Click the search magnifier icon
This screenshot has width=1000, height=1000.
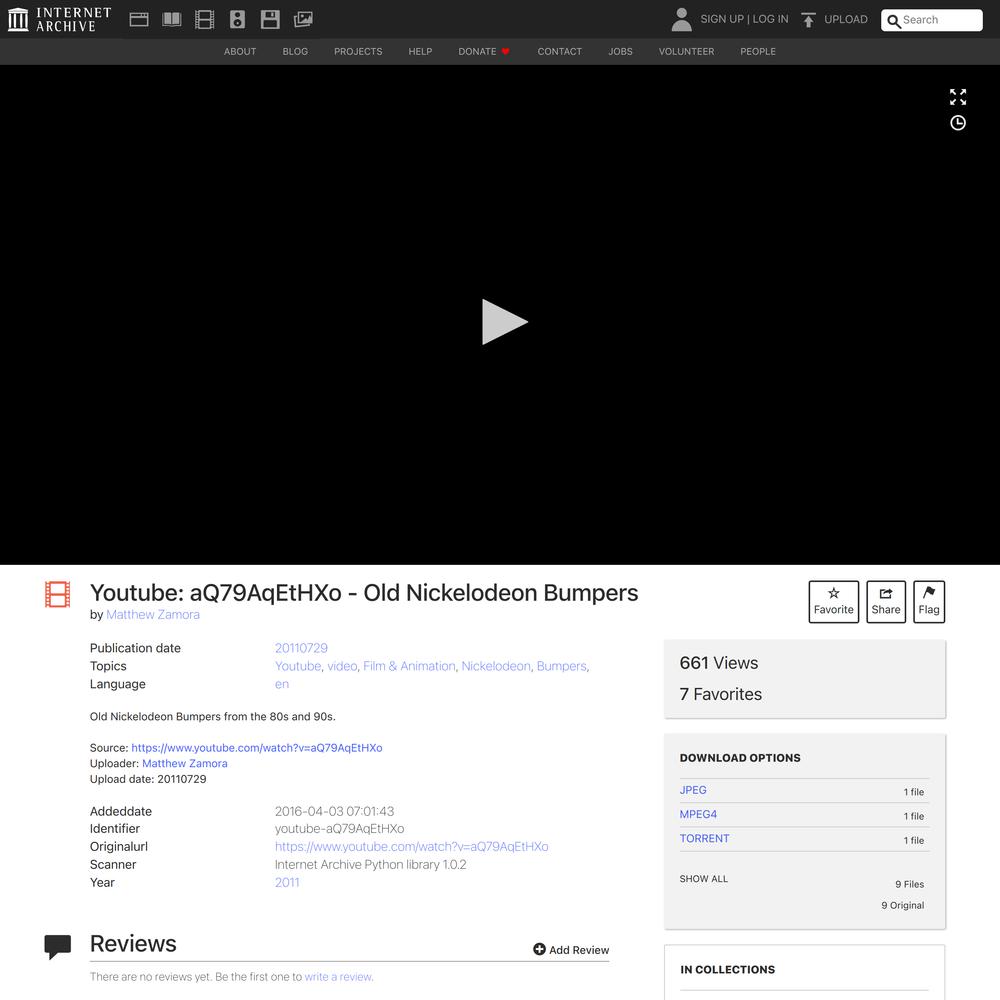click(893, 21)
